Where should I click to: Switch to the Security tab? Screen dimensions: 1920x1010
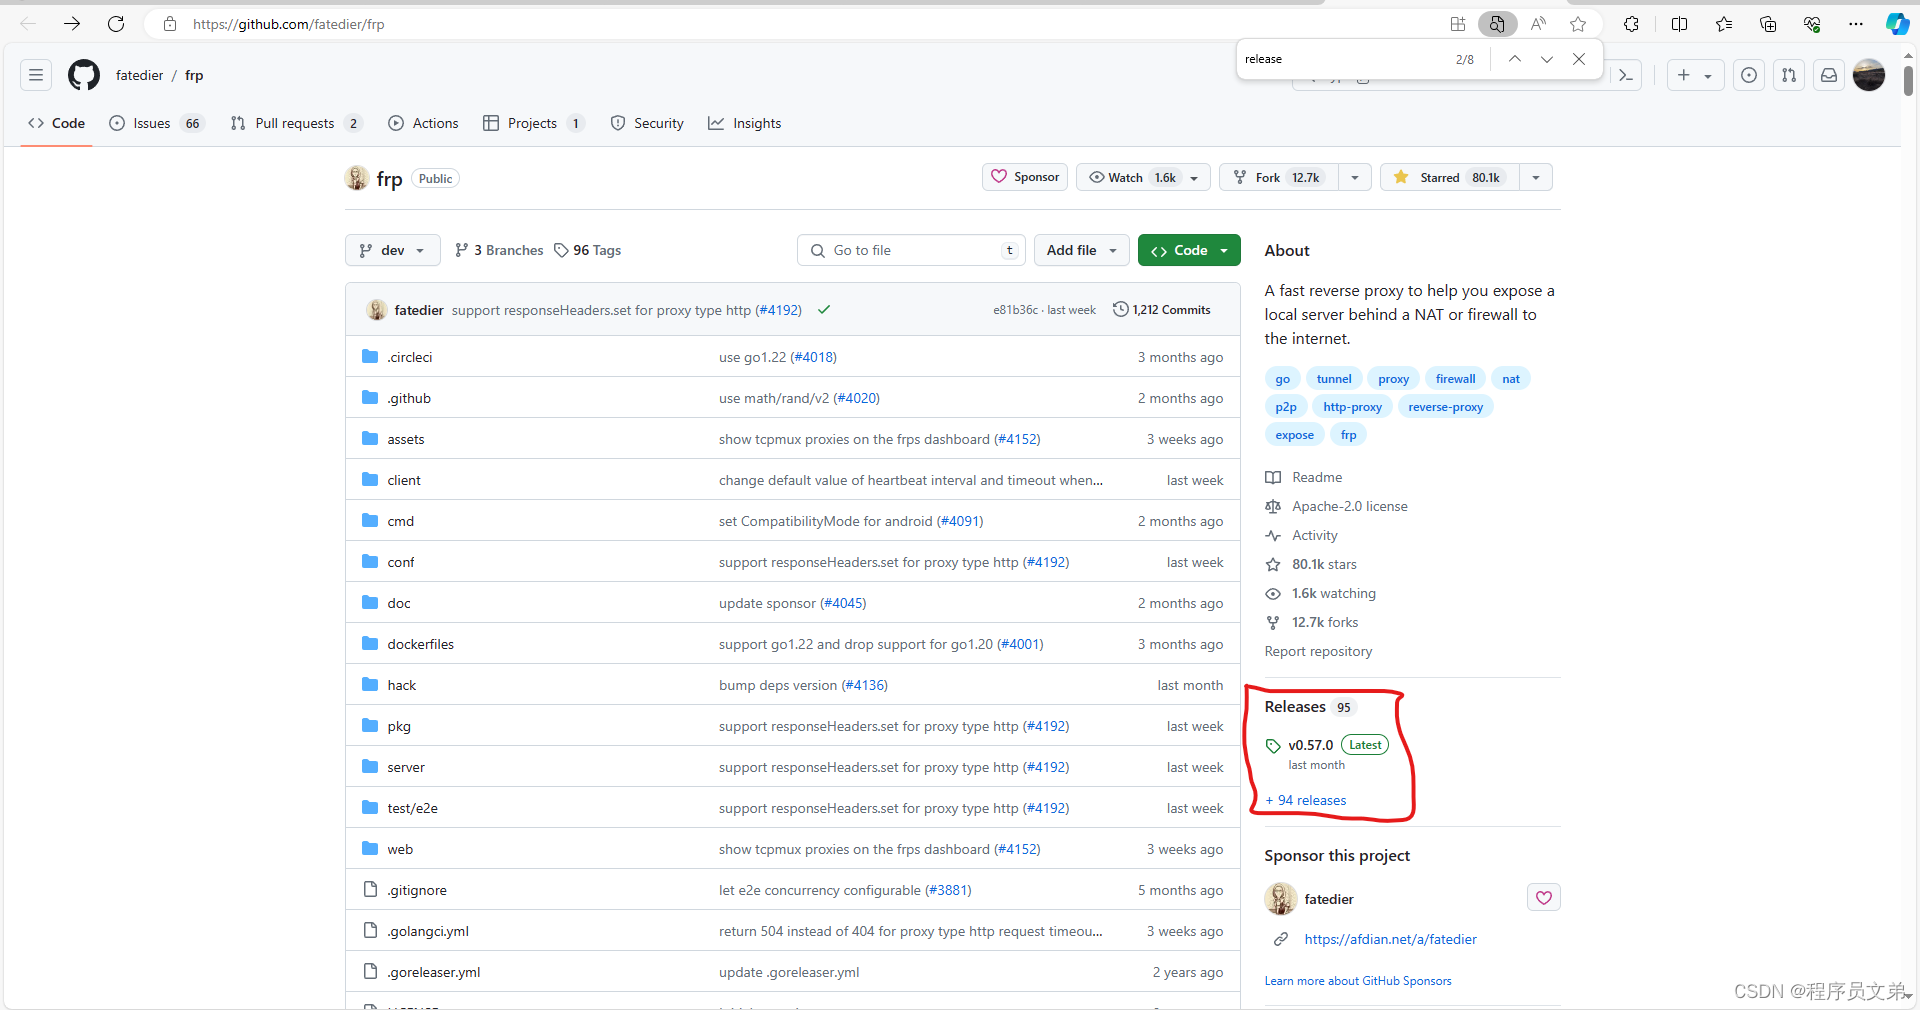[647, 123]
